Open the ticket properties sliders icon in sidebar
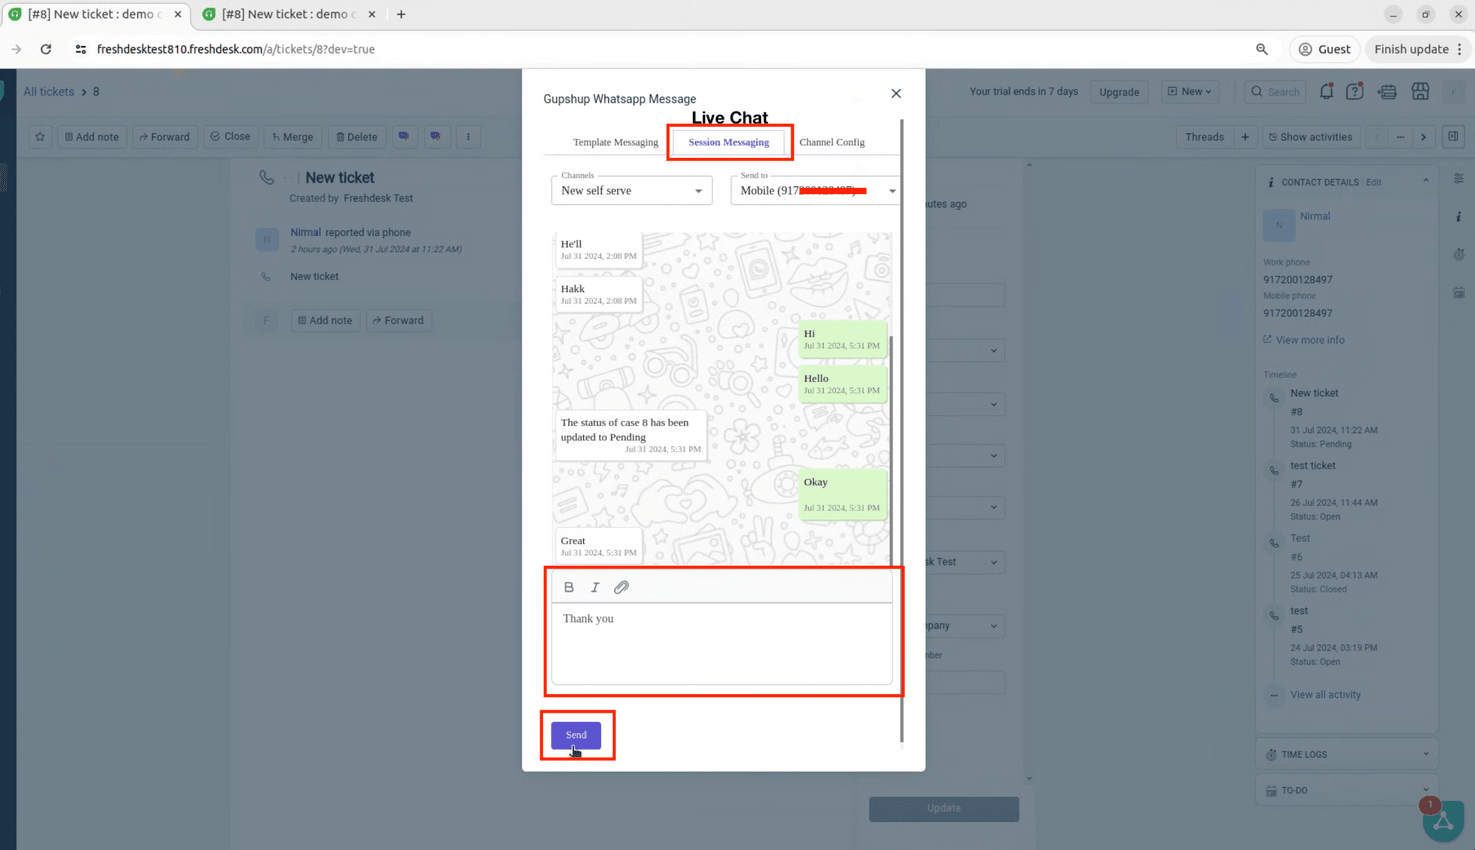Screen dimensions: 1475x850 [1459, 177]
